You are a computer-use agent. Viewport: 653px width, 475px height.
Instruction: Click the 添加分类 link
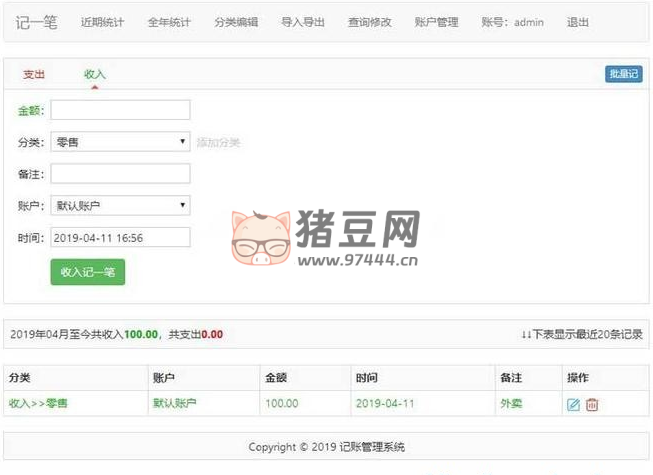(x=219, y=143)
